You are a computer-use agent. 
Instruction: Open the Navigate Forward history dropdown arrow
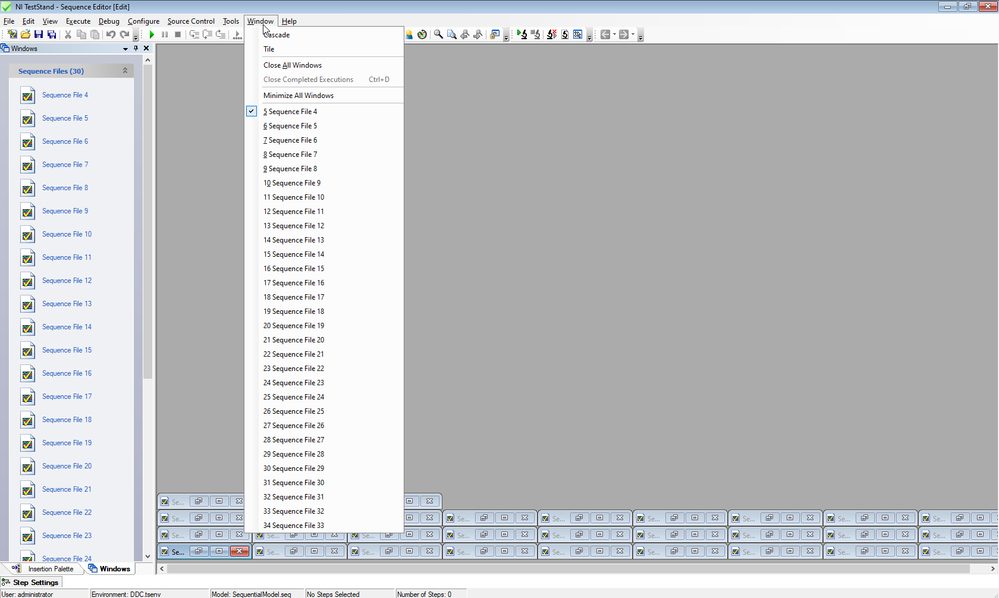633,34
